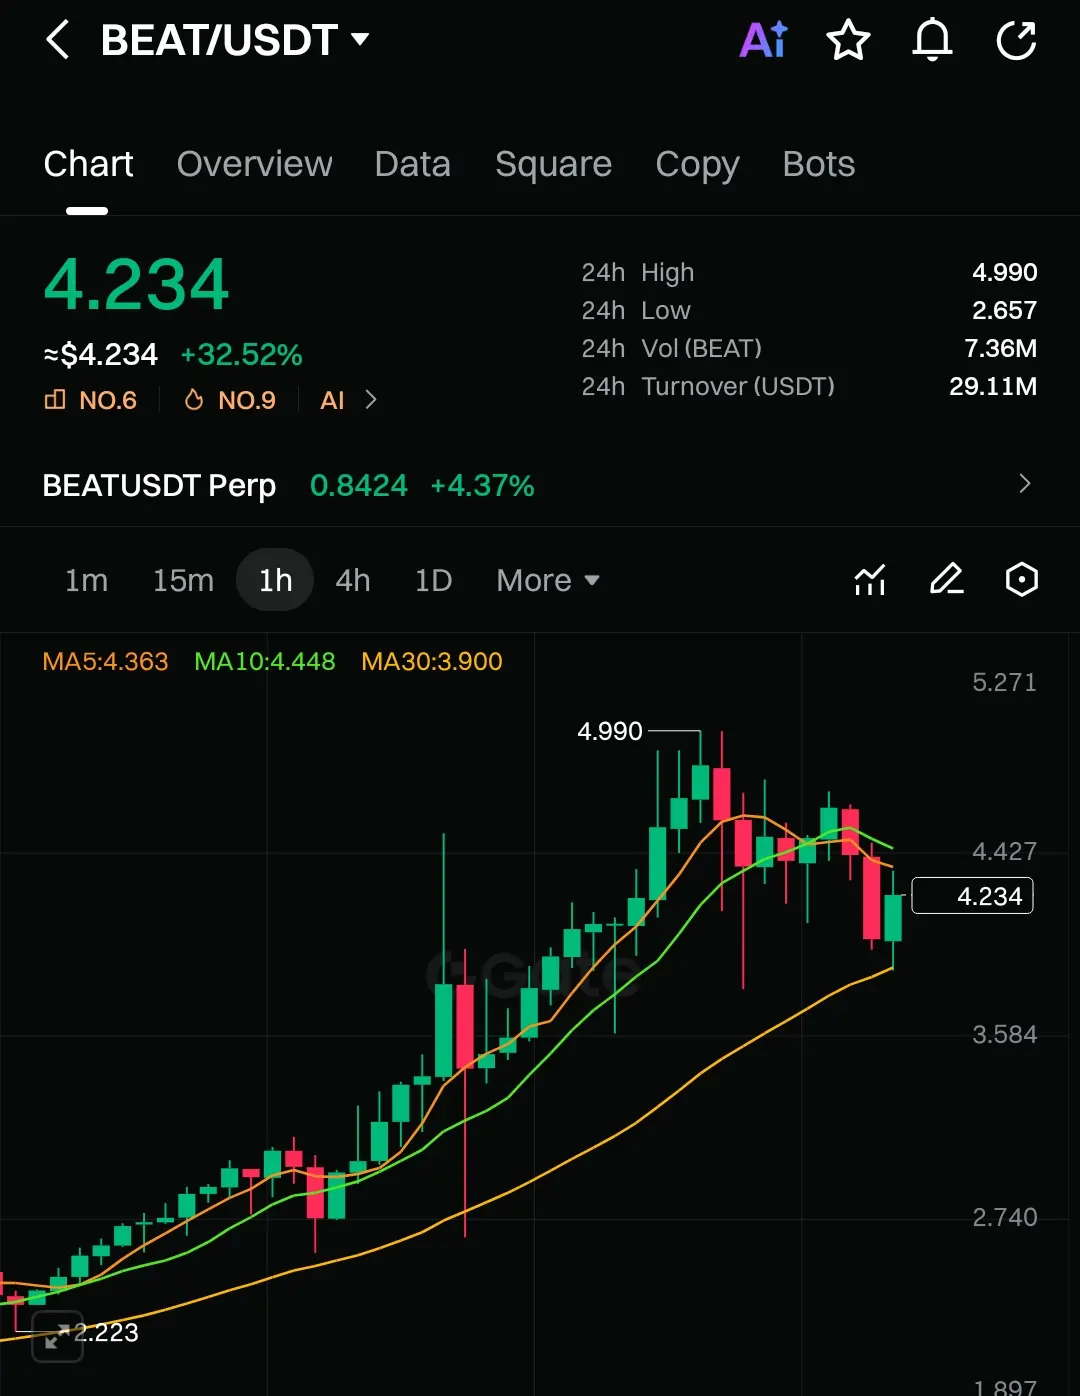Set a price alert with bell icon
The height and width of the screenshot is (1396, 1080).
tap(932, 40)
